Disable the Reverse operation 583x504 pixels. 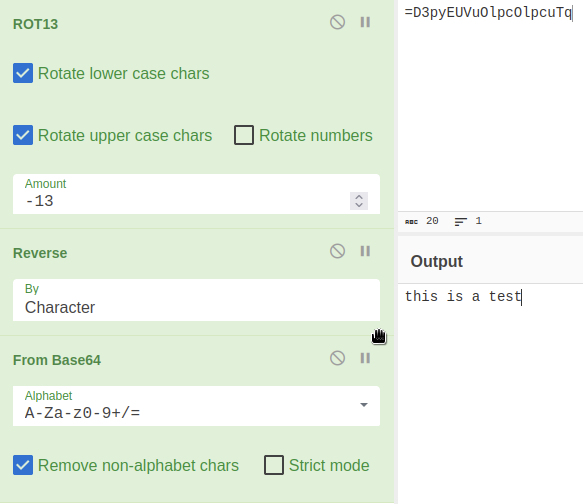pos(337,251)
